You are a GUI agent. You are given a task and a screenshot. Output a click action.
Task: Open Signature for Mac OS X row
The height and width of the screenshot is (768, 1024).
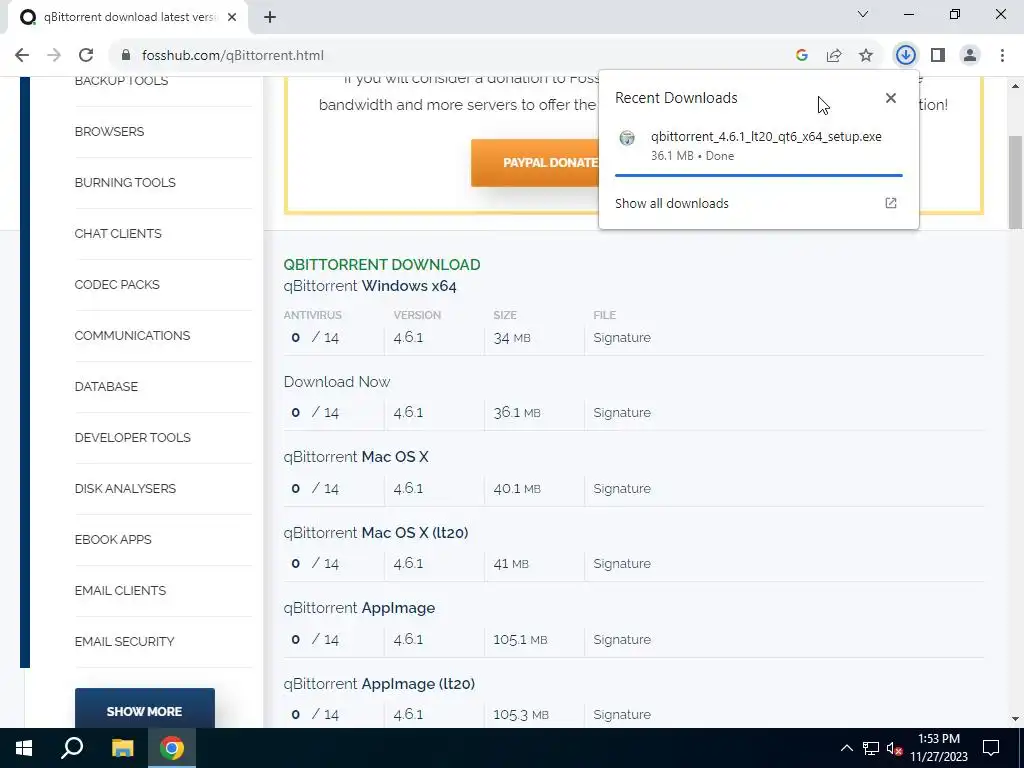coord(622,488)
